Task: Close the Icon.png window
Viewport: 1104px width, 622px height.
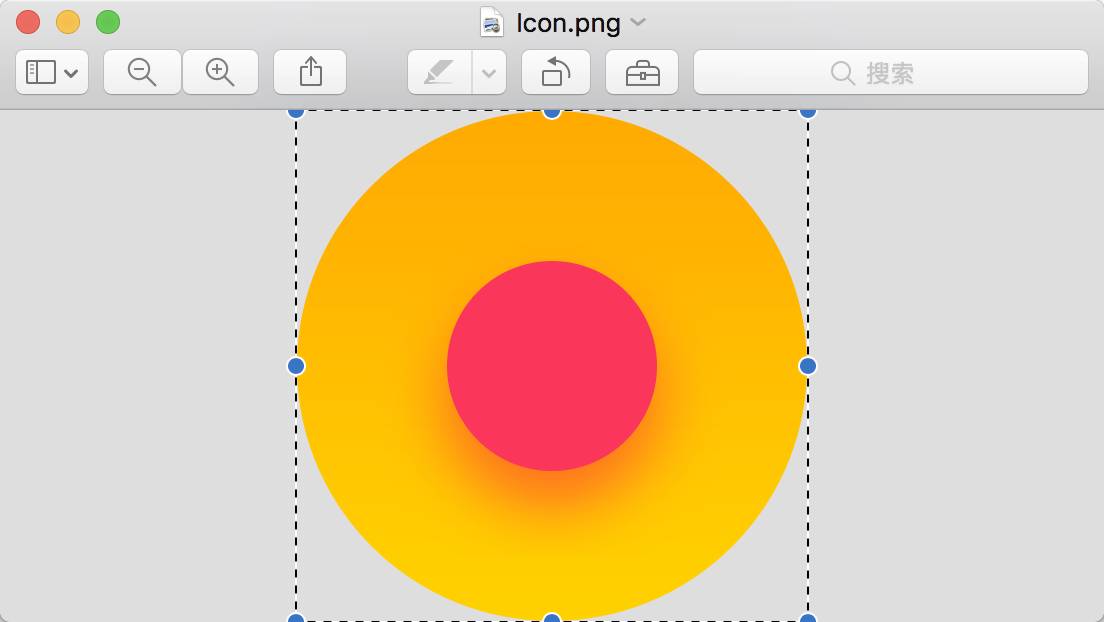Action: tap(28, 22)
